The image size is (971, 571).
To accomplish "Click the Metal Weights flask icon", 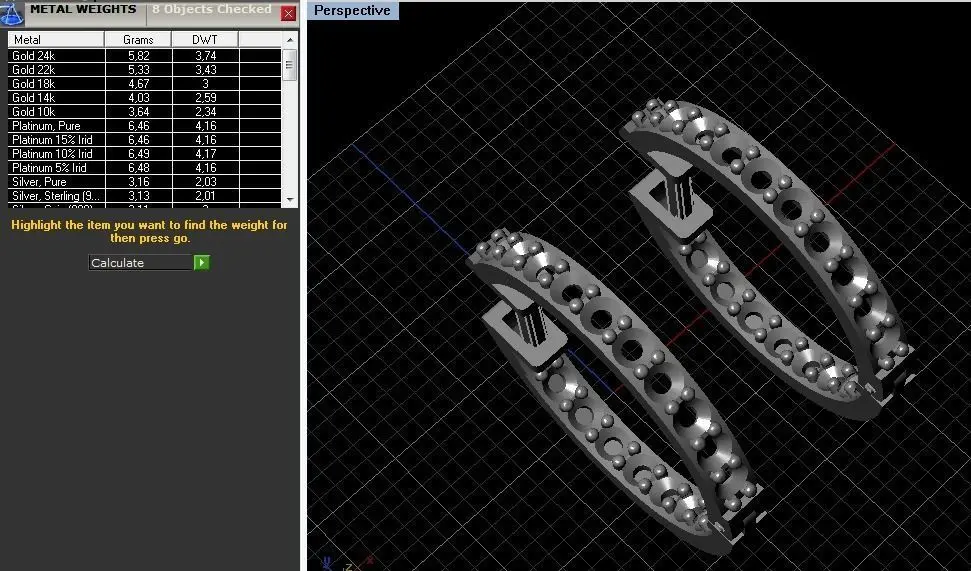I will pyautogui.click(x=11, y=13).
